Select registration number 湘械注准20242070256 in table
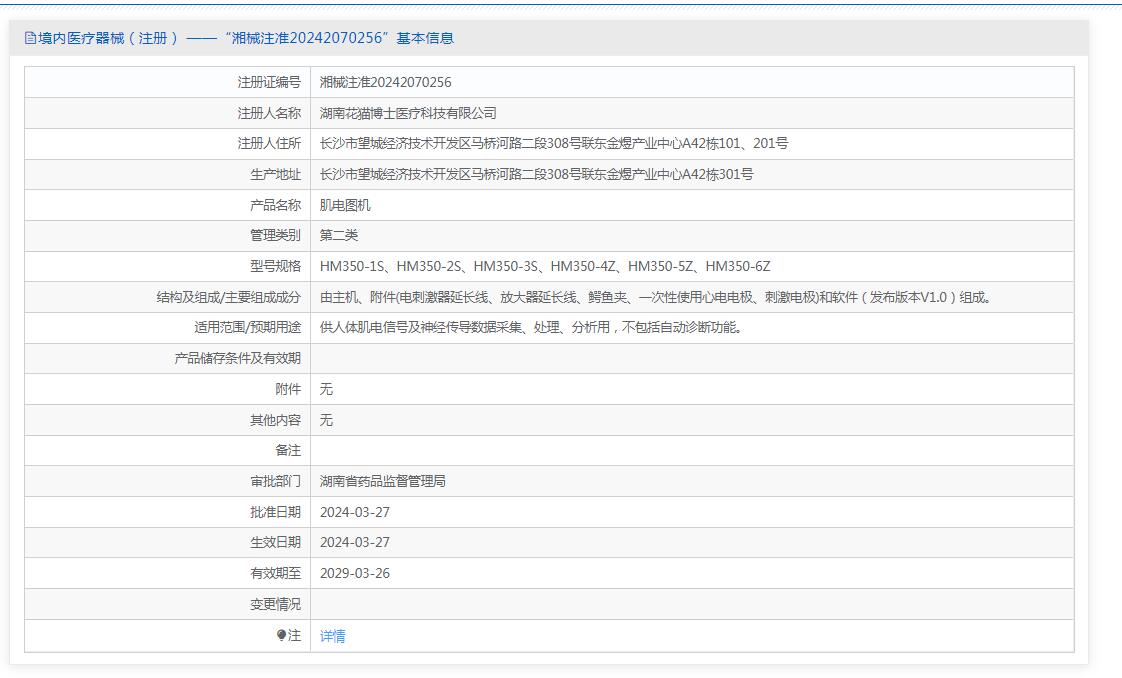Screen dimensions: 1122x678 click(x=385, y=82)
